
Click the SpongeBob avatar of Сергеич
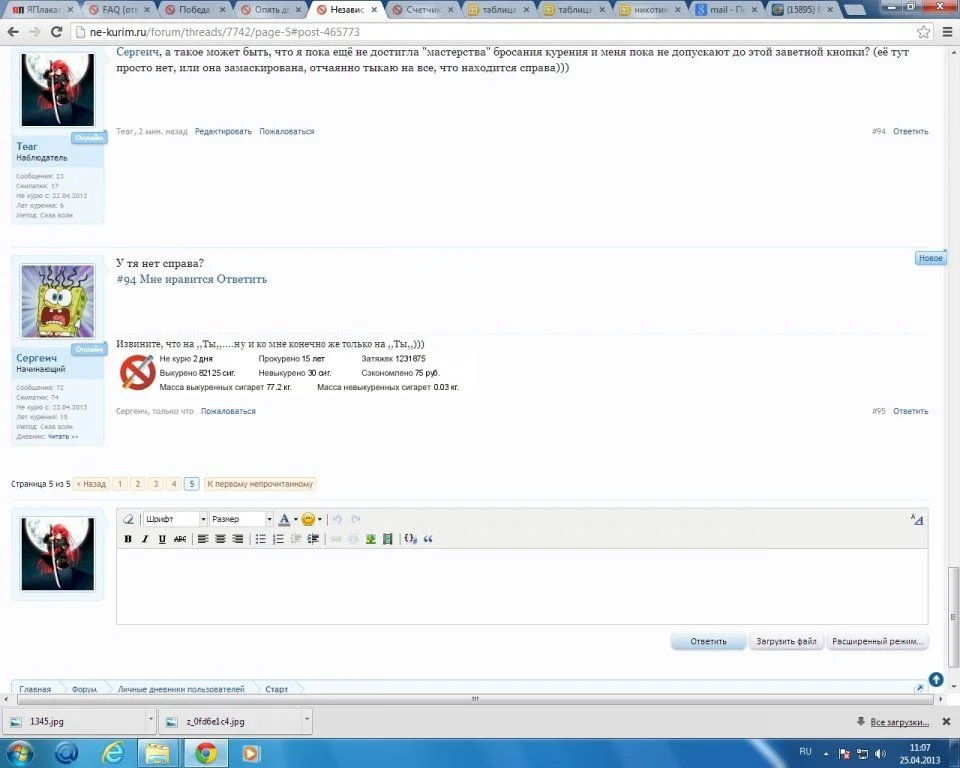point(58,301)
